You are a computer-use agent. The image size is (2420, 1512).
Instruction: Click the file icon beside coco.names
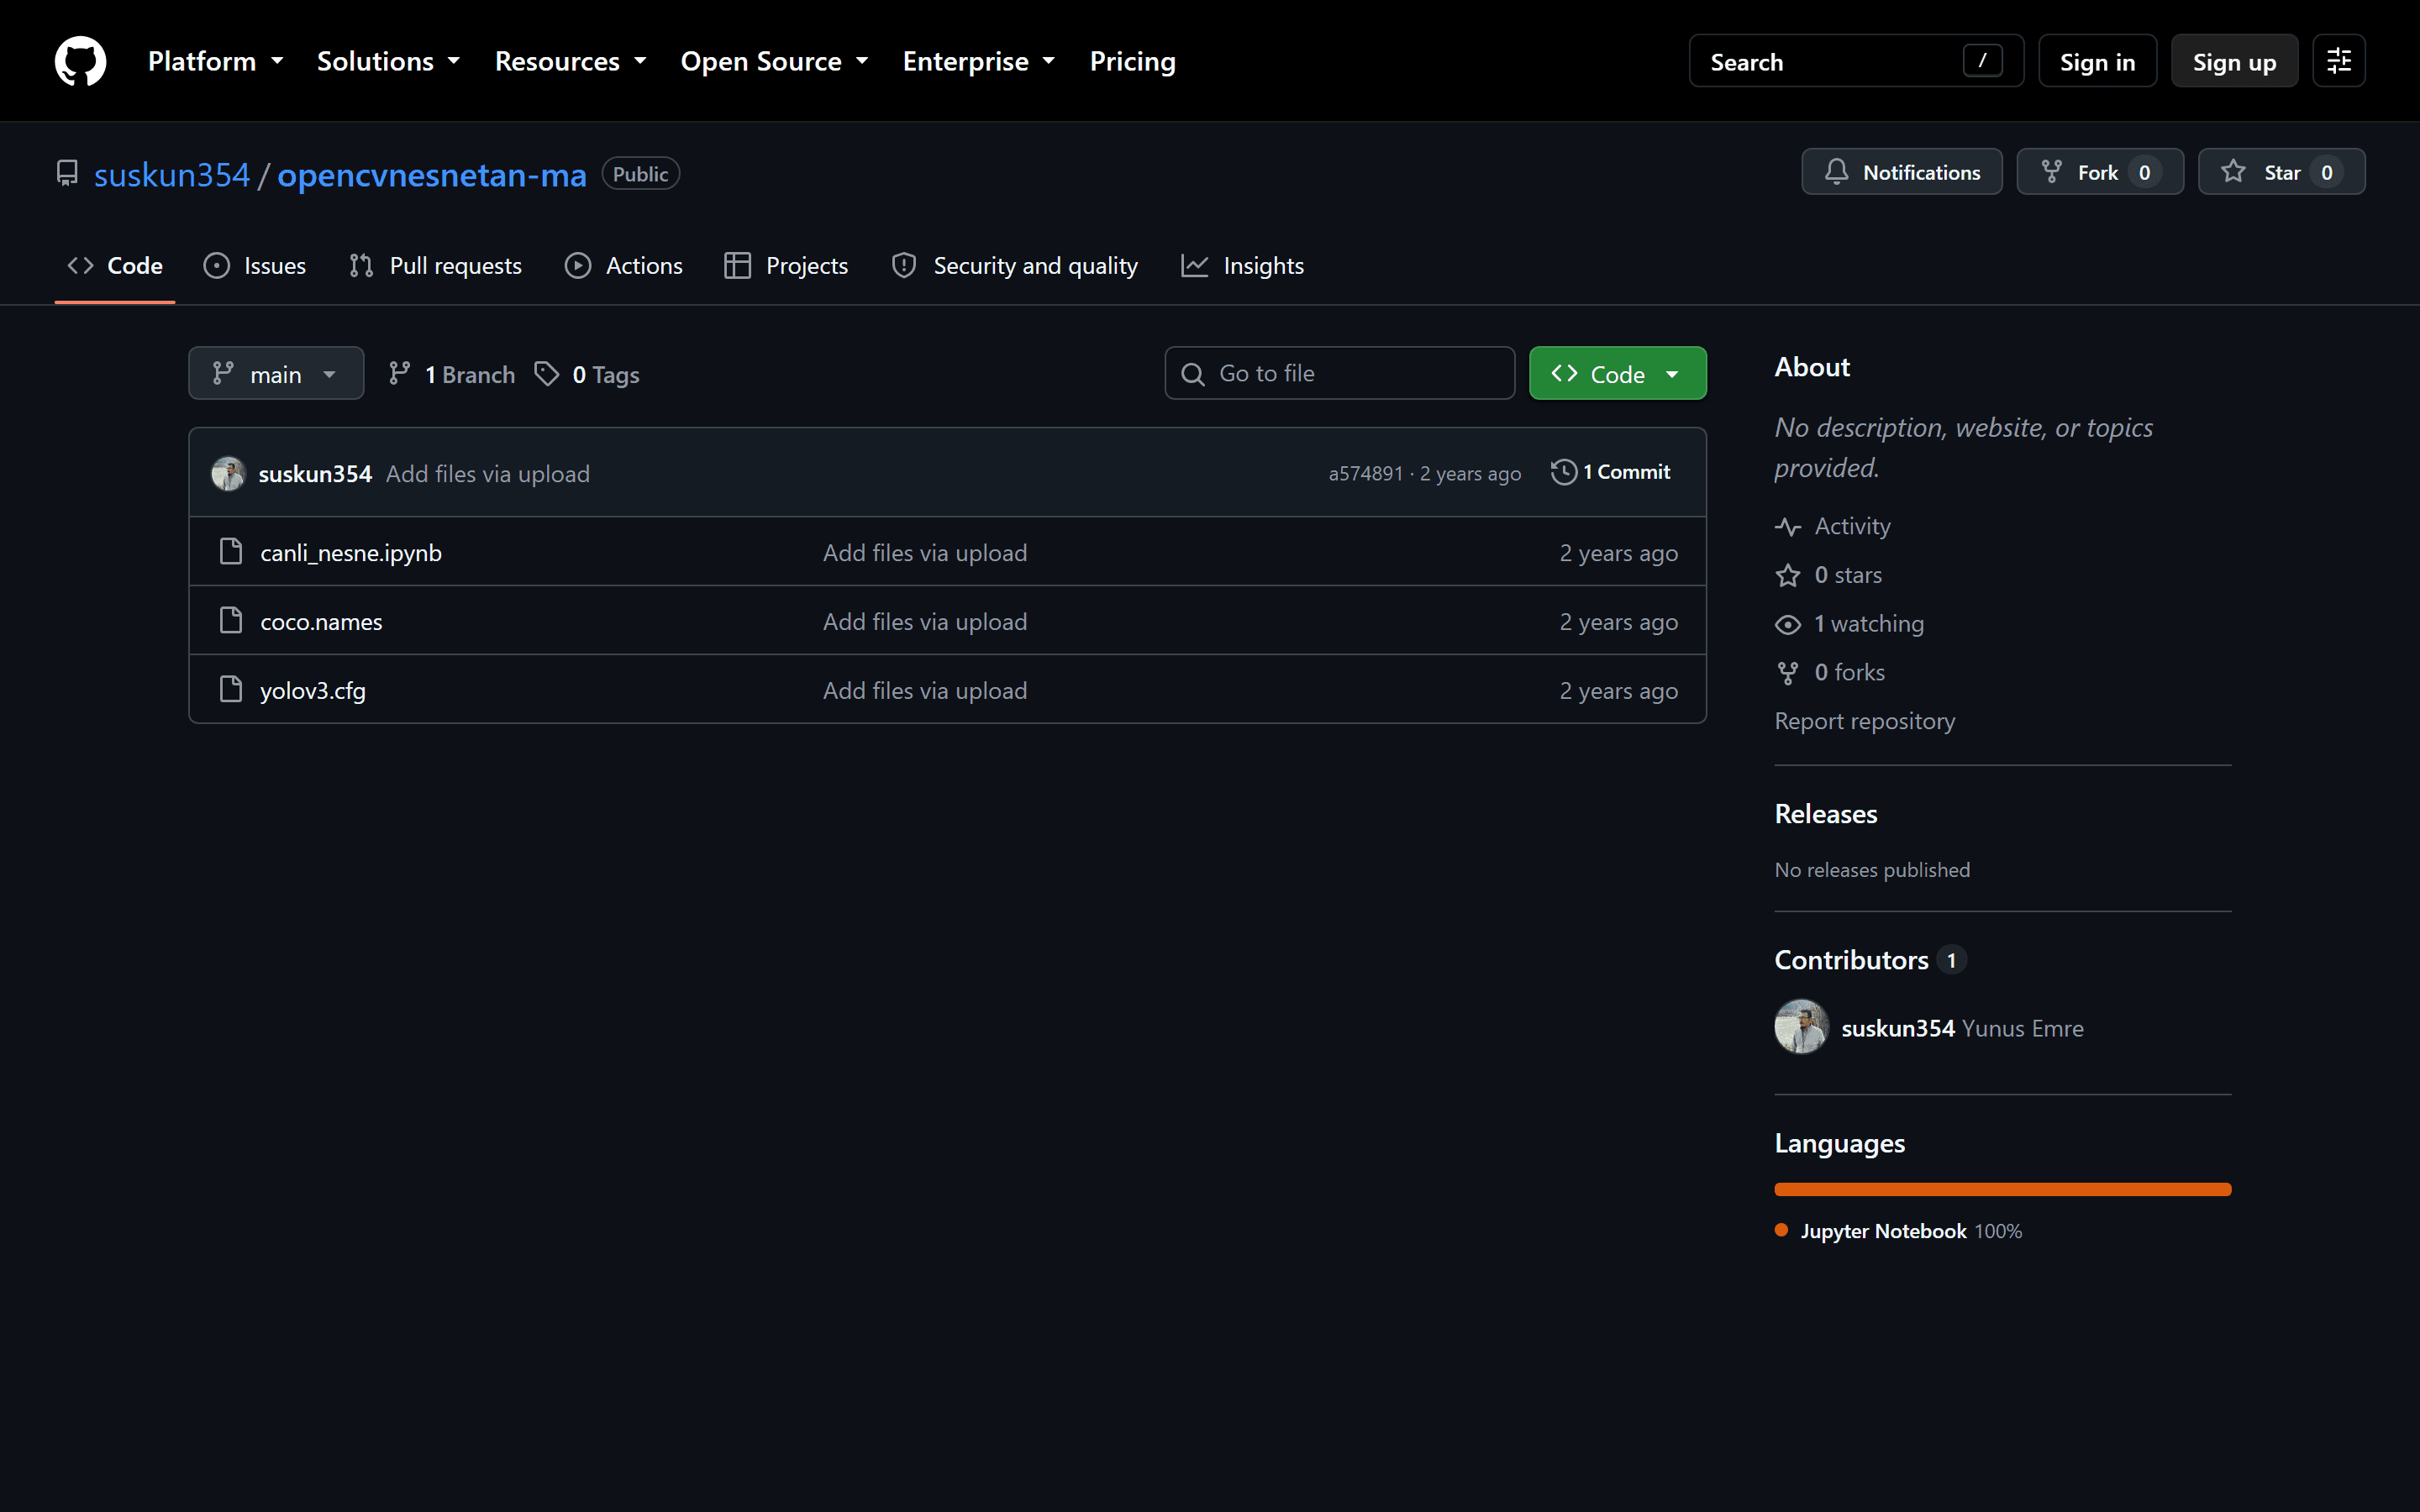(x=231, y=621)
